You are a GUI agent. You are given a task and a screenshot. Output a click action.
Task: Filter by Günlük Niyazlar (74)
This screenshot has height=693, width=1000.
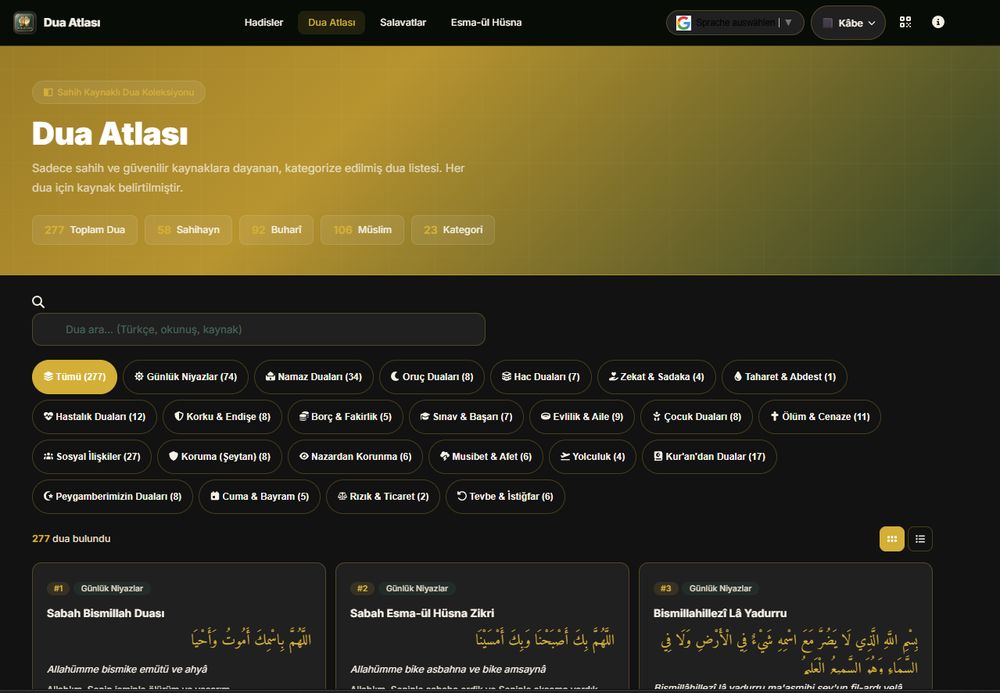coord(186,377)
